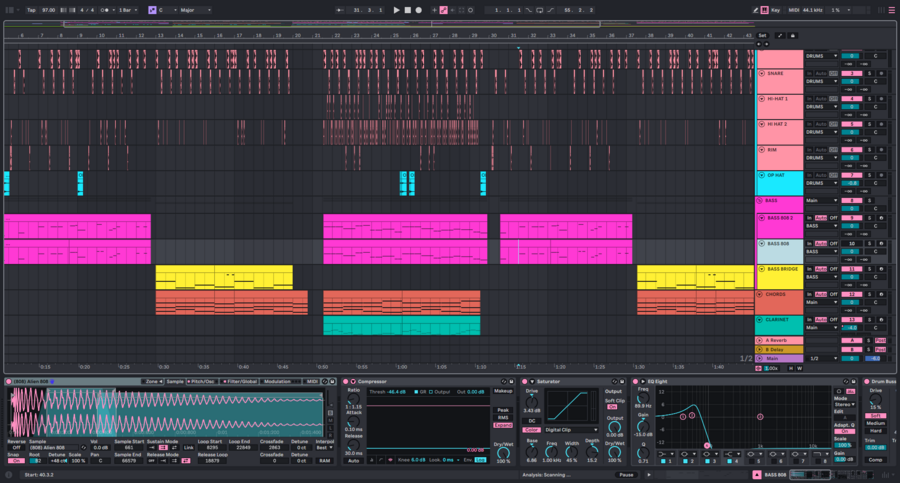Select Expand mode in Compressor

coord(503,425)
